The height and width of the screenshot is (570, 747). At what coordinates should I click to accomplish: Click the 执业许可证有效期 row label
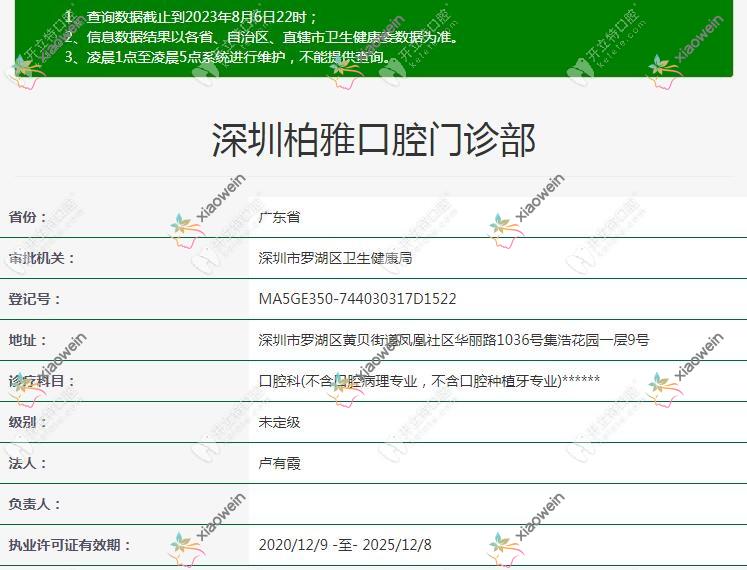[70, 545]
